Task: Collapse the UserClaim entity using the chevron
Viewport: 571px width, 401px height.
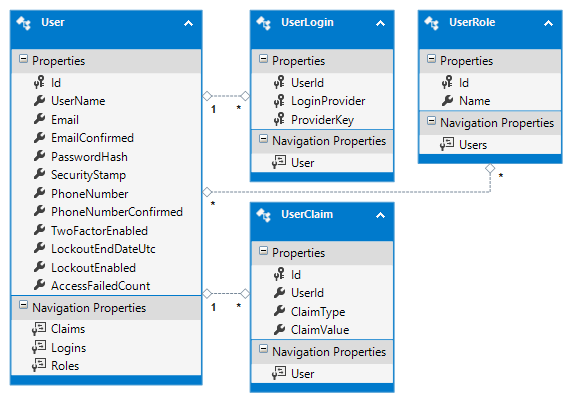Action: point(380,216)
